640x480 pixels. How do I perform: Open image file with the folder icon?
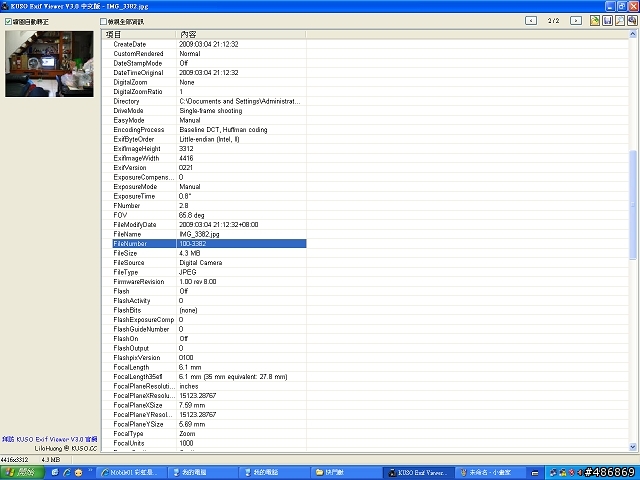(595, 20)
